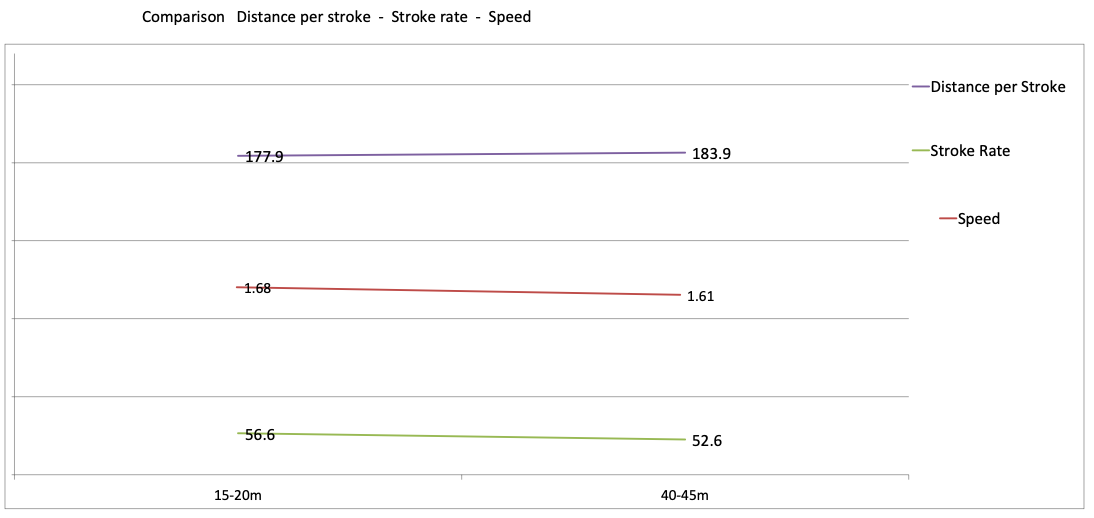
Task: Select the Speed legend label
Action: click(x=979, y=219)
